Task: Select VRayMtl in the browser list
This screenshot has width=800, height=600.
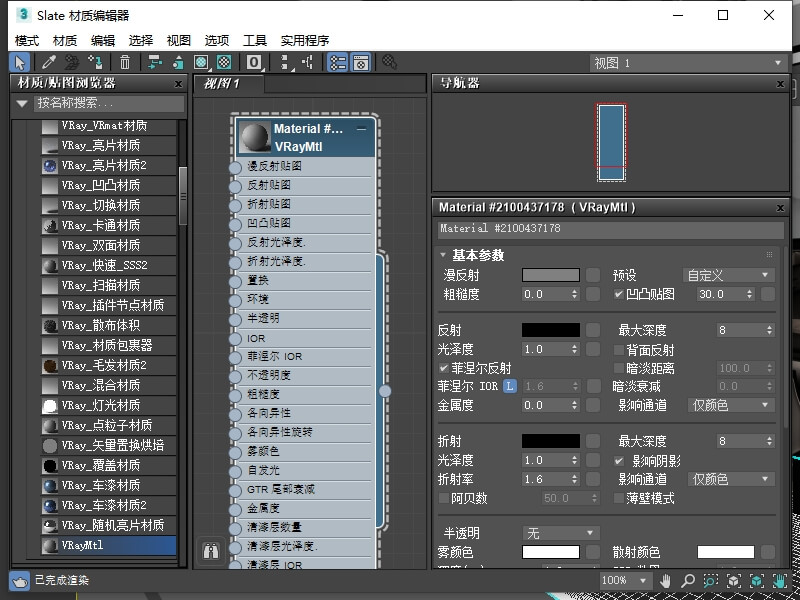Action: (x=109, y=545)
